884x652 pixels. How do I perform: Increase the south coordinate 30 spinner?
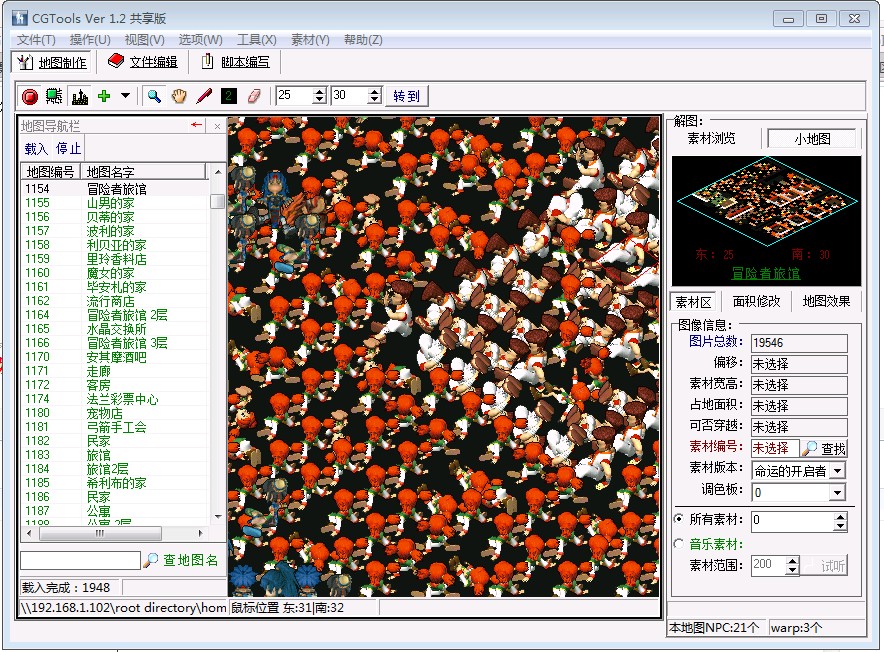tap(374, 91)
